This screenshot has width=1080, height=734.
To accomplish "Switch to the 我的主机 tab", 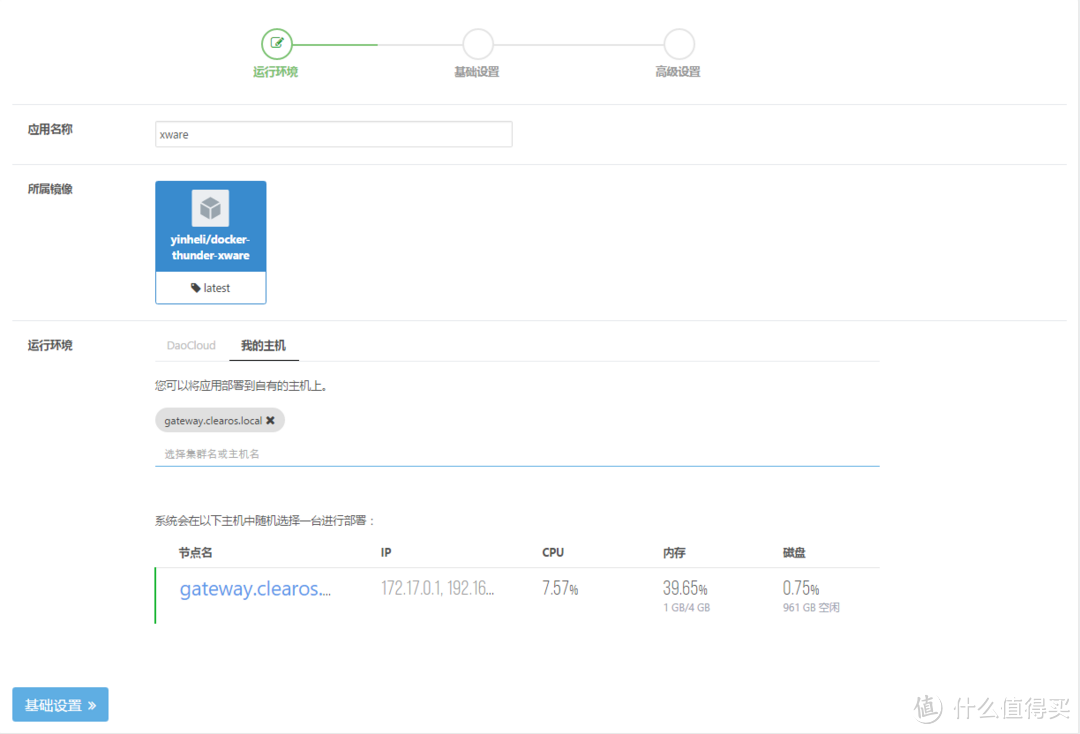I will 263,344.
